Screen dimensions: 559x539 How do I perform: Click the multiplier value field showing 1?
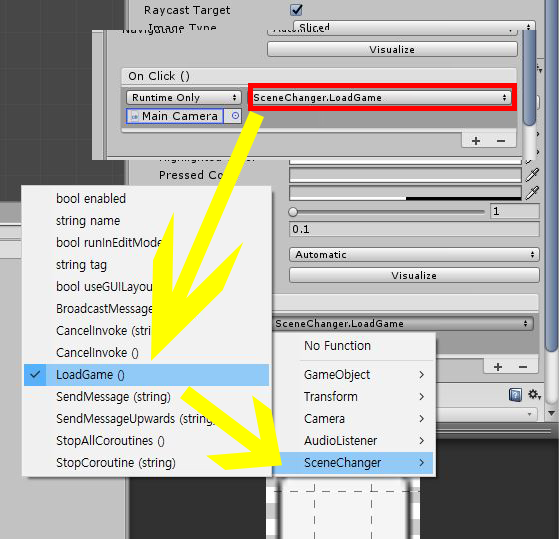515,211
